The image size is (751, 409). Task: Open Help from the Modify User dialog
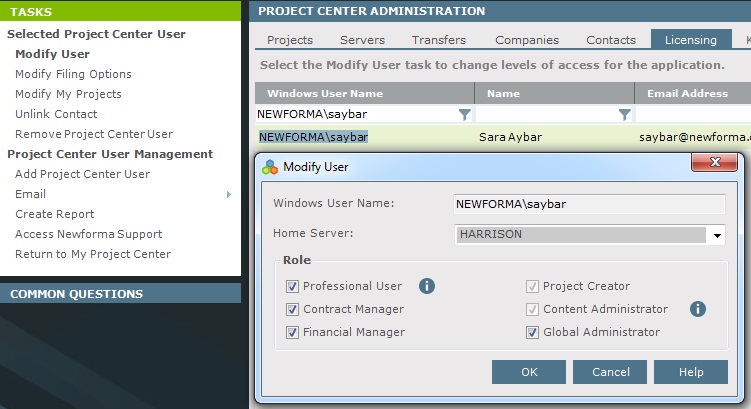[691, 372]
